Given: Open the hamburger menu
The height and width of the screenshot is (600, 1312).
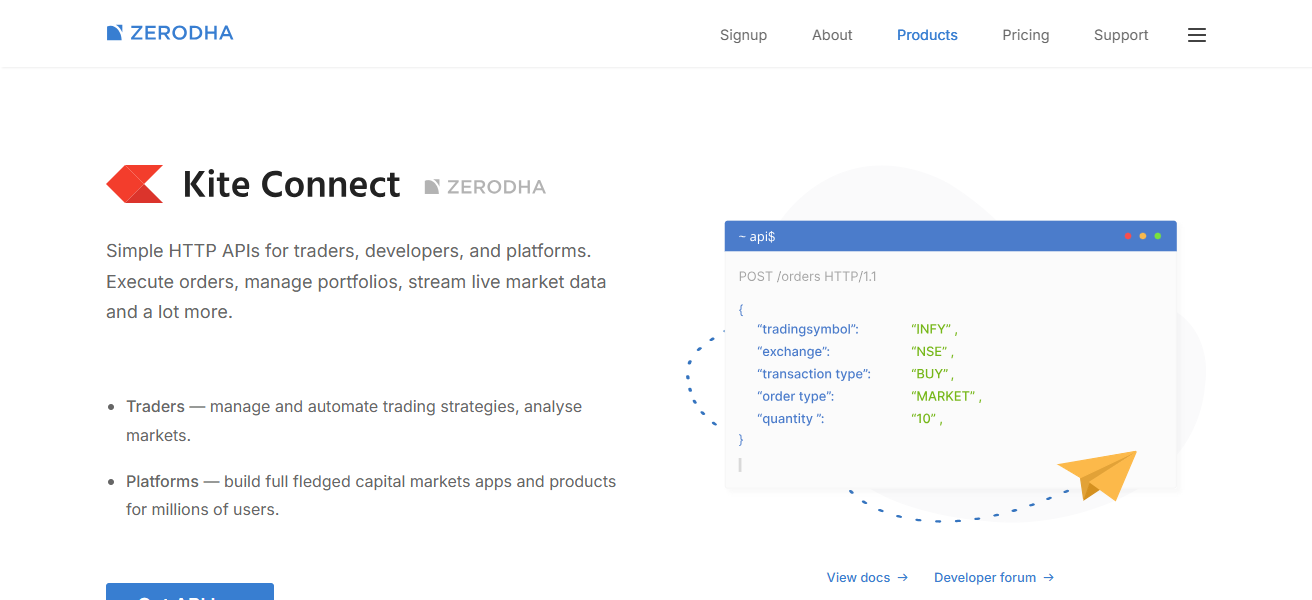Looking at the screenshot, I should (x=1196, y=34).
